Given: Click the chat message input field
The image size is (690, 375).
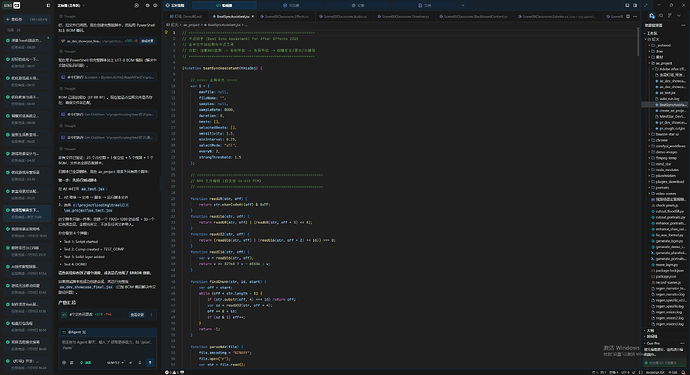Looking at the screenshot, I should pos(108,346).
